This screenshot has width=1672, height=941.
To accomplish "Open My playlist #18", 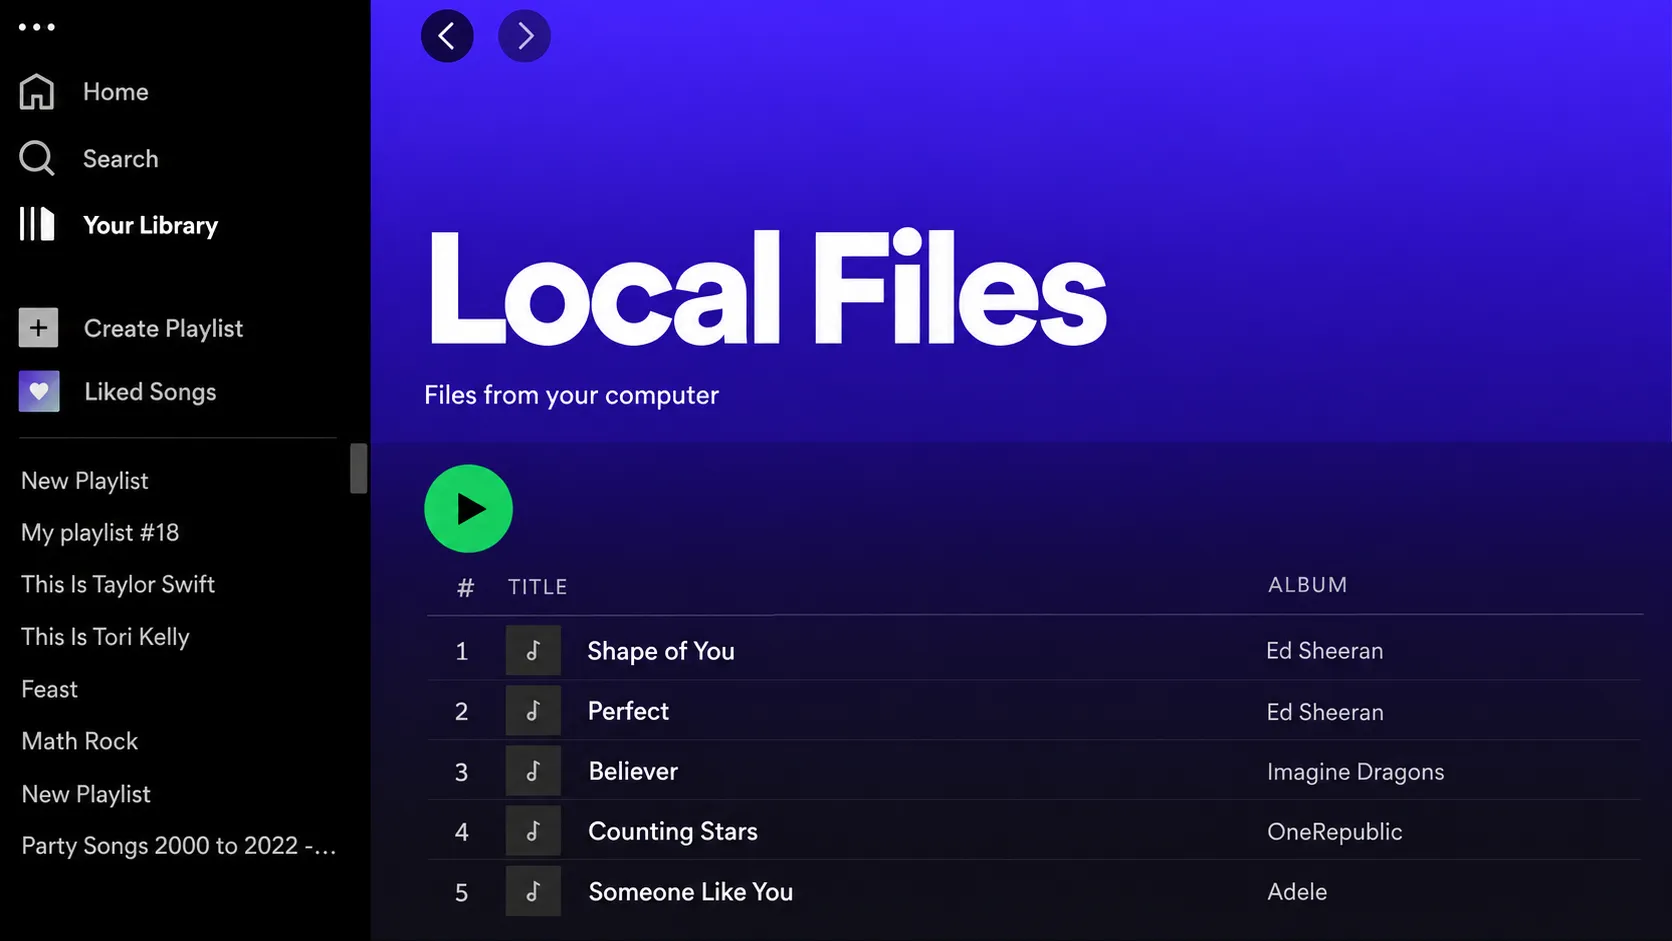I will pyautogui.click(x=100, y=533).
